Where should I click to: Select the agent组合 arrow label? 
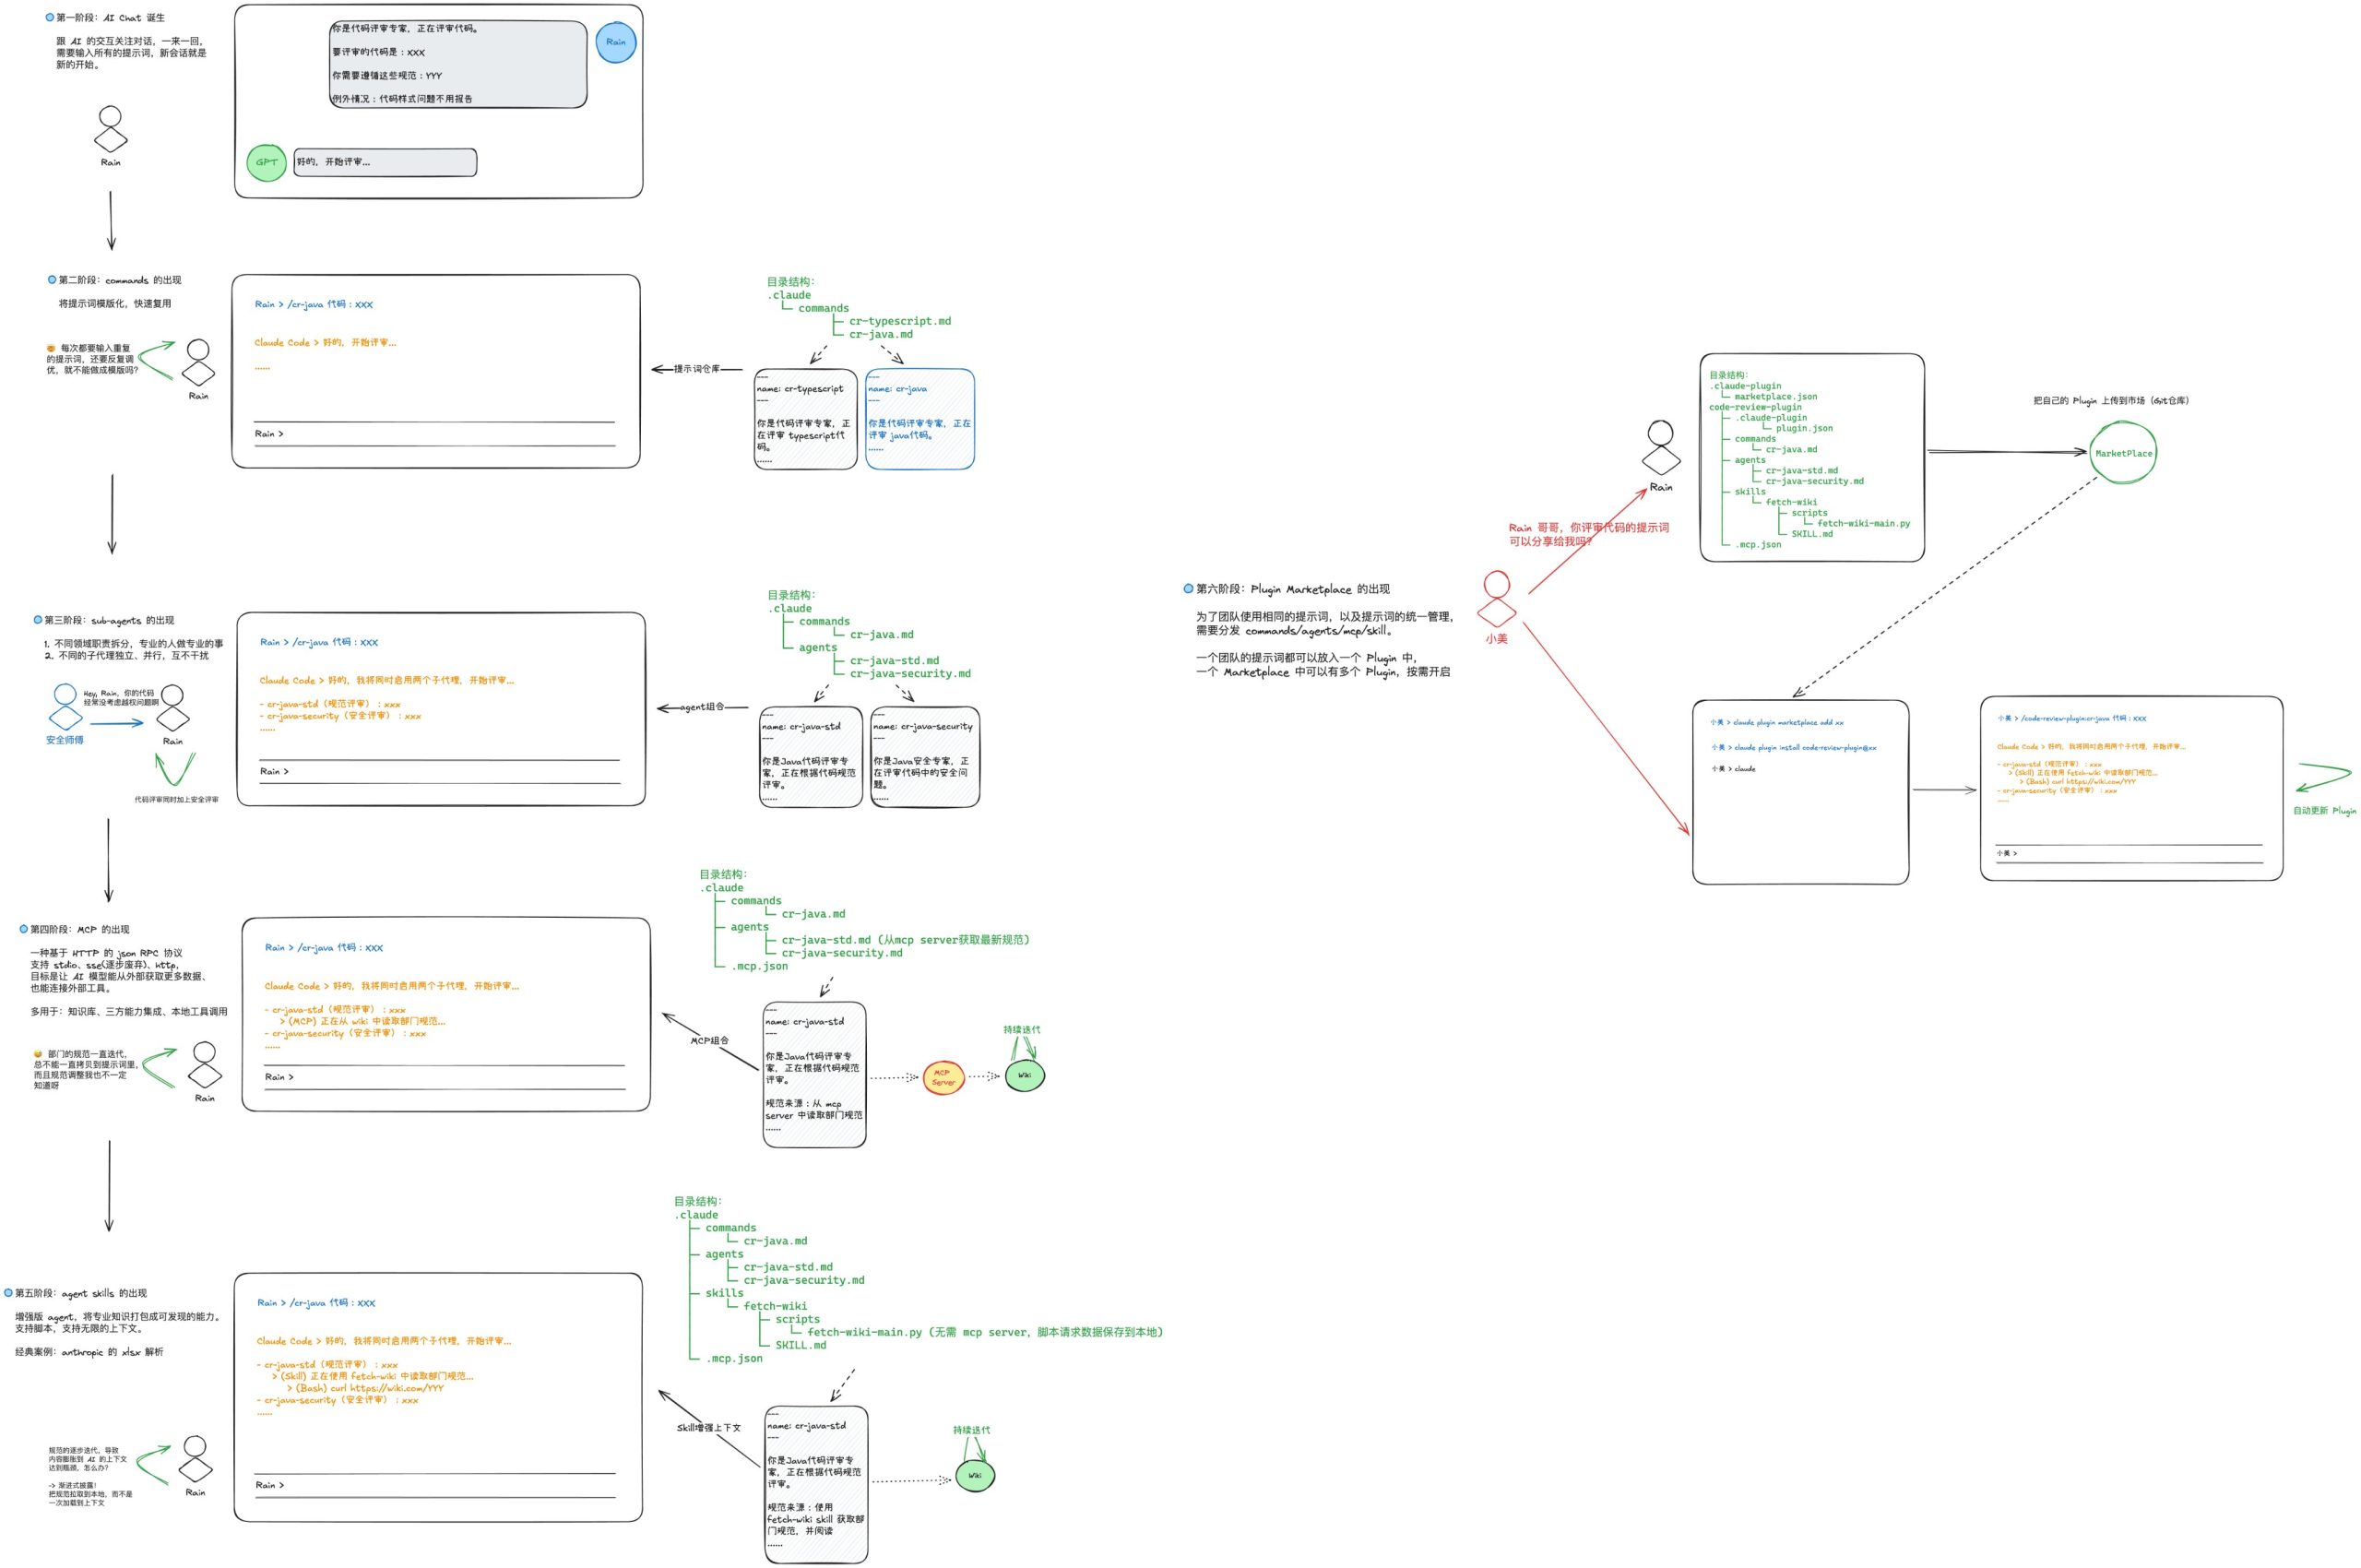pyautogui.click(x=702, y=707)
